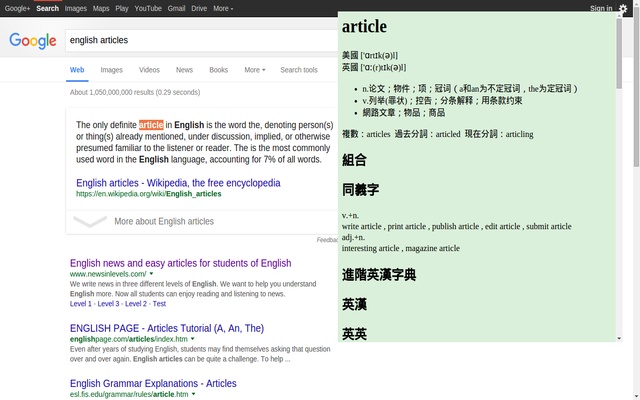This screenshot has width=640, height=400.
Task: Click the article headword in dictionary popup
Action: 364,27
